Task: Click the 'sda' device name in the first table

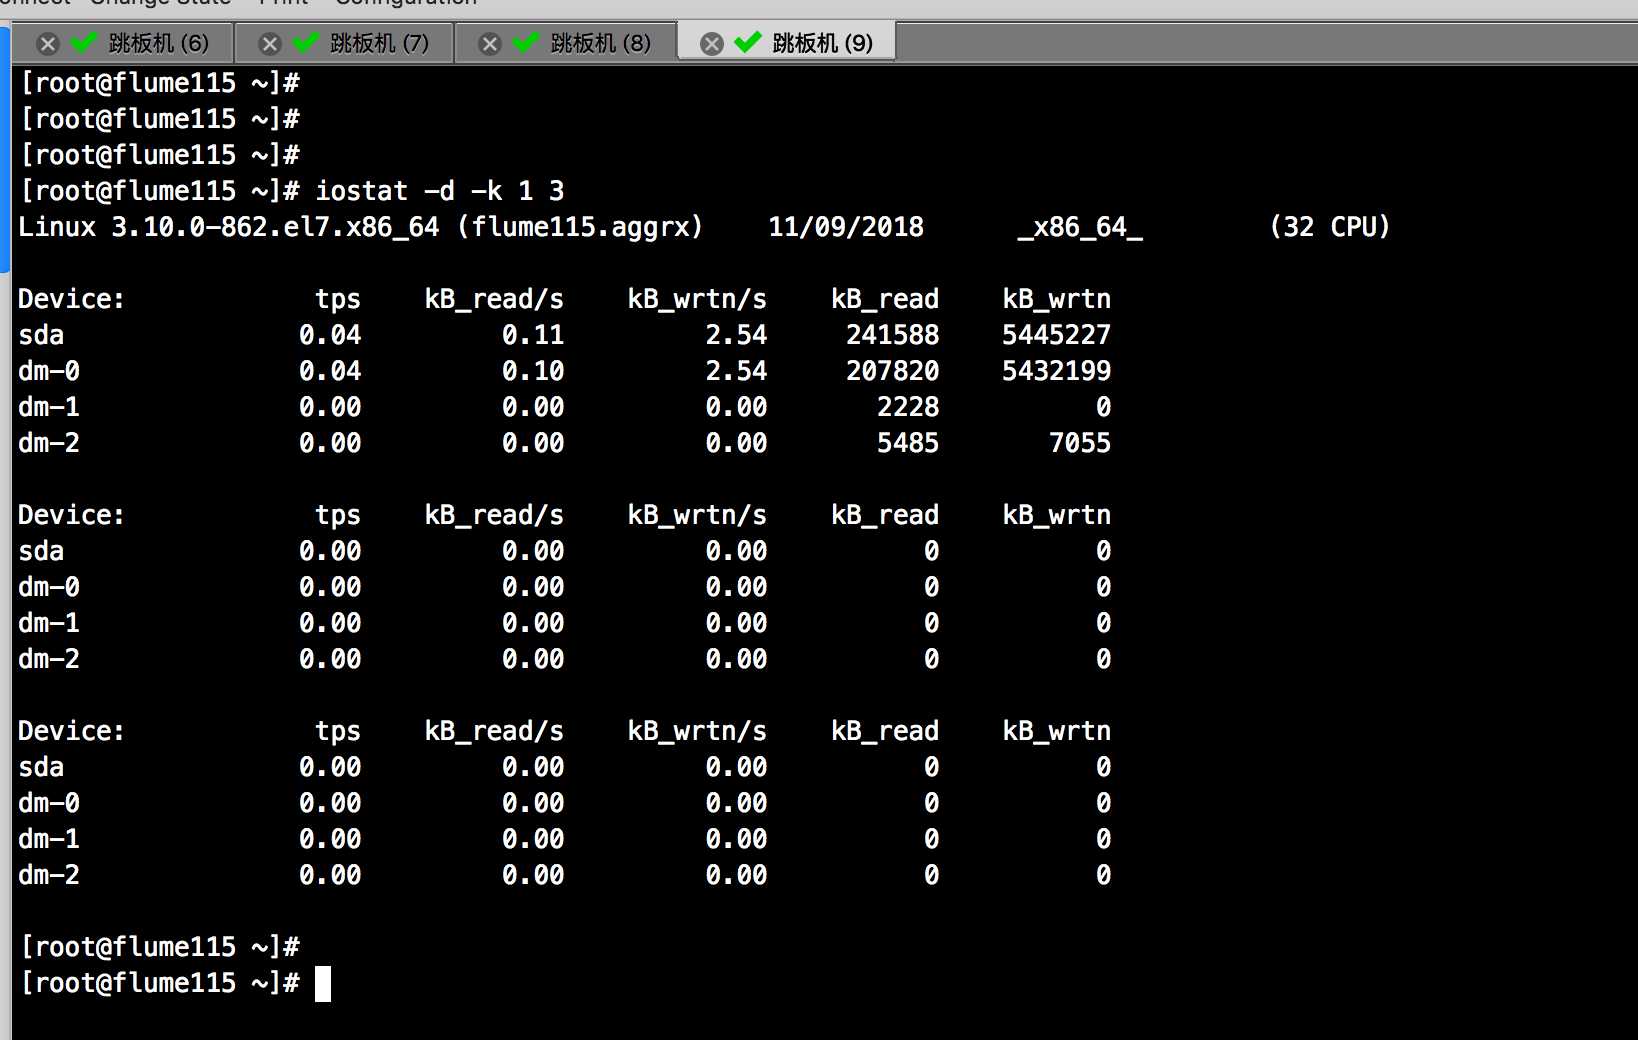Action: [x=41, y=335]
